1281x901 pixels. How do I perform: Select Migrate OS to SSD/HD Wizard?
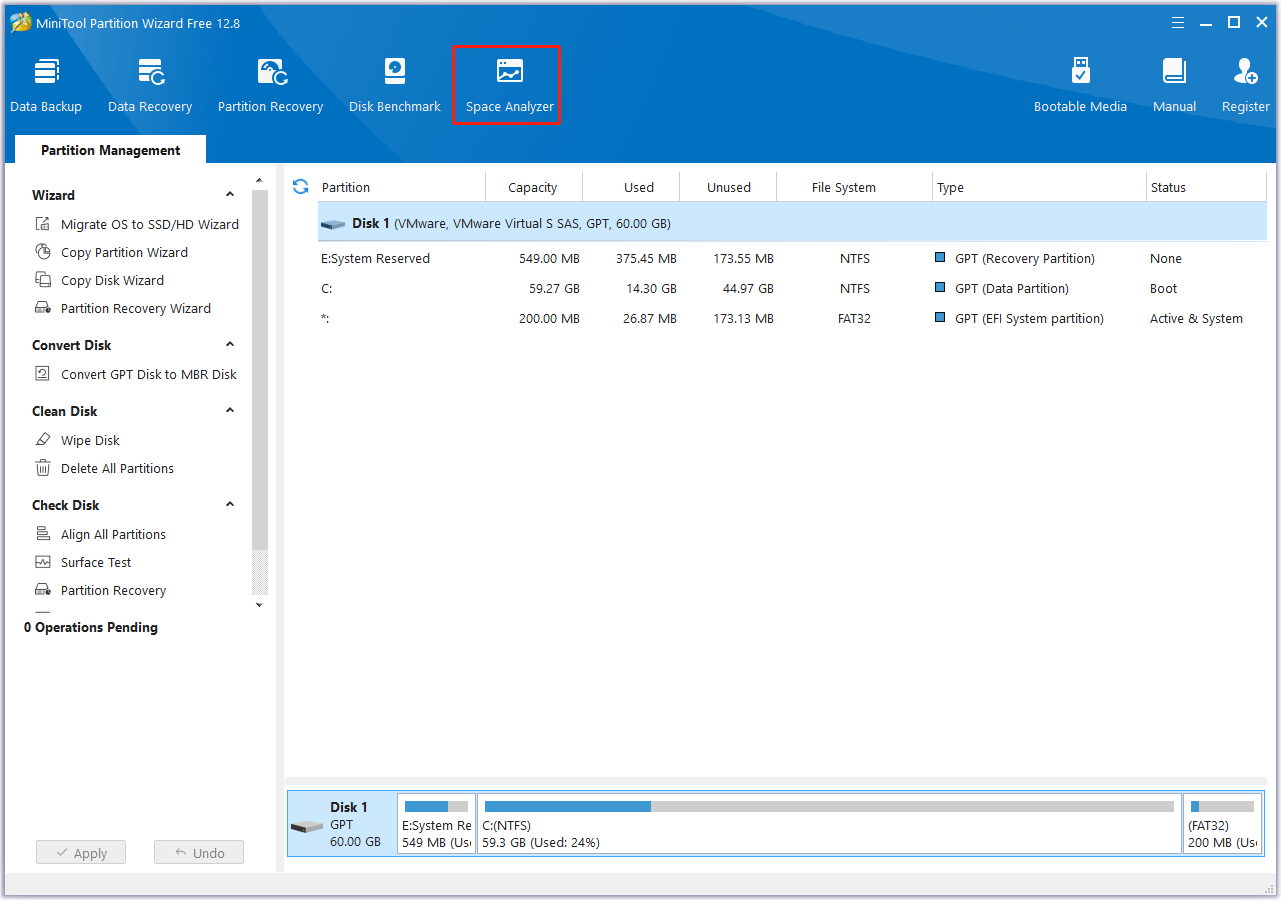[x=150, y=224]
